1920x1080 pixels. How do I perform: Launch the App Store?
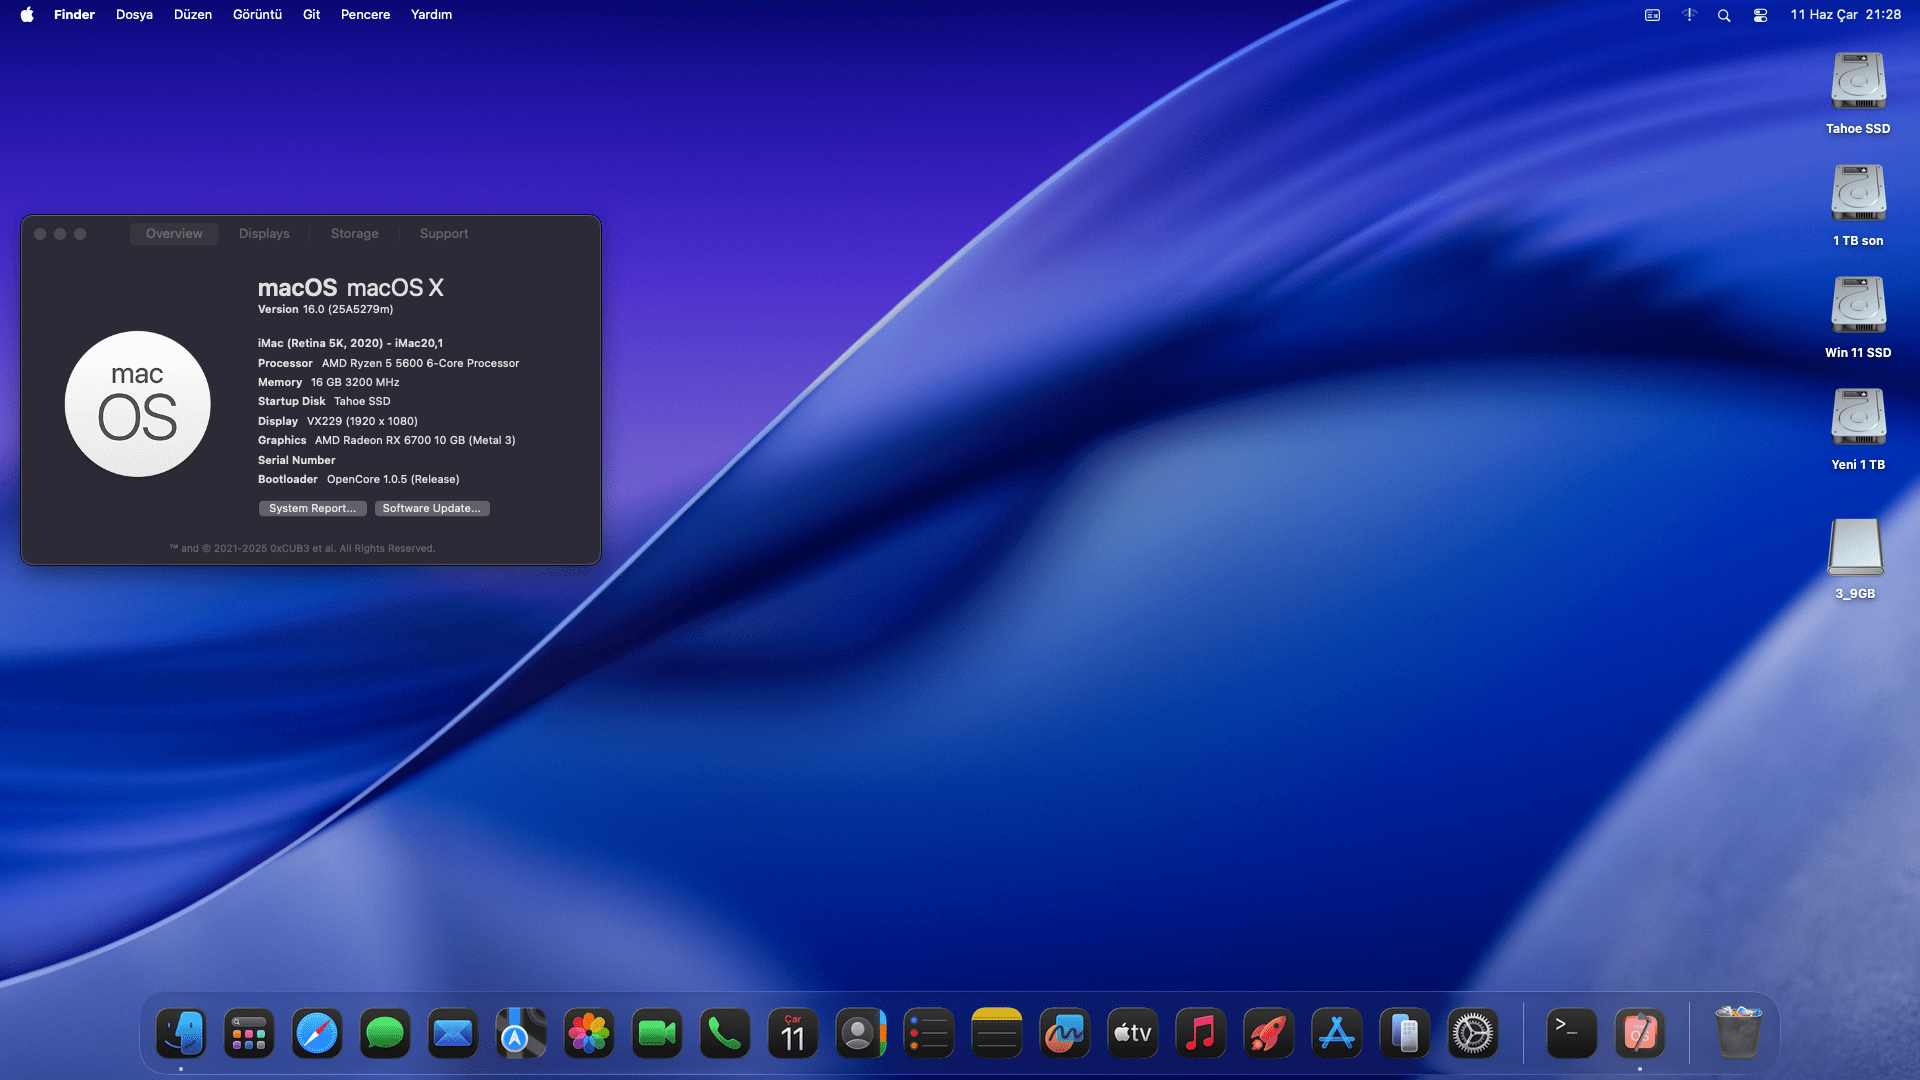[x=1336, y=1033]
